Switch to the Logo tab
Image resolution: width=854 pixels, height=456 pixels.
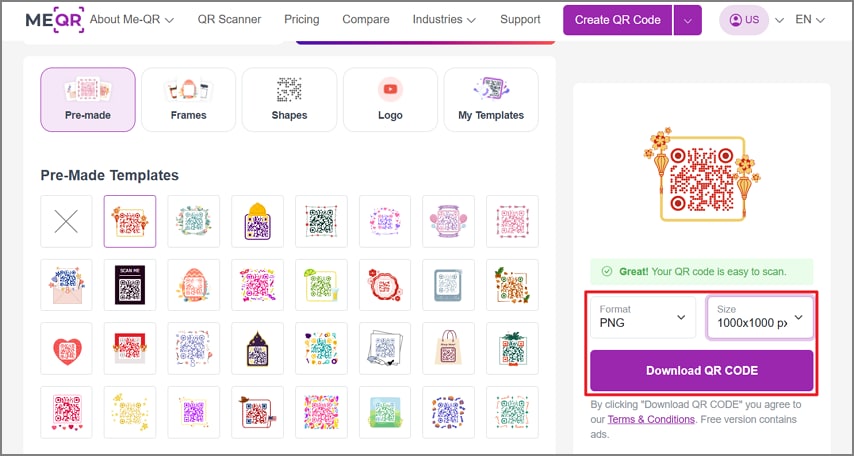(x=390, y=100)
